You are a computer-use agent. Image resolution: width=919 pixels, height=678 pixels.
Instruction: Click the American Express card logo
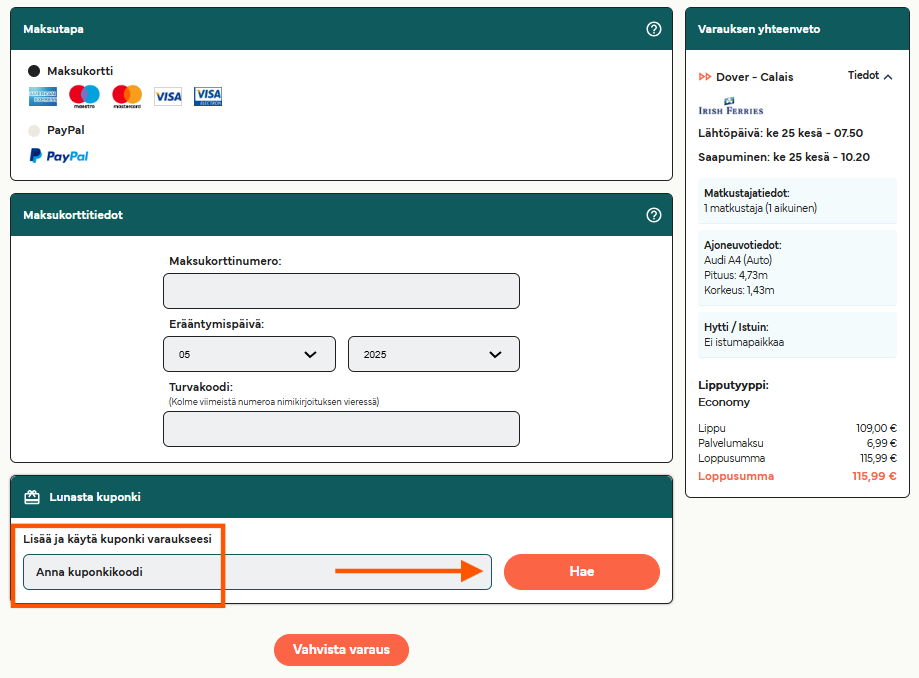click(x=43, y=97)
